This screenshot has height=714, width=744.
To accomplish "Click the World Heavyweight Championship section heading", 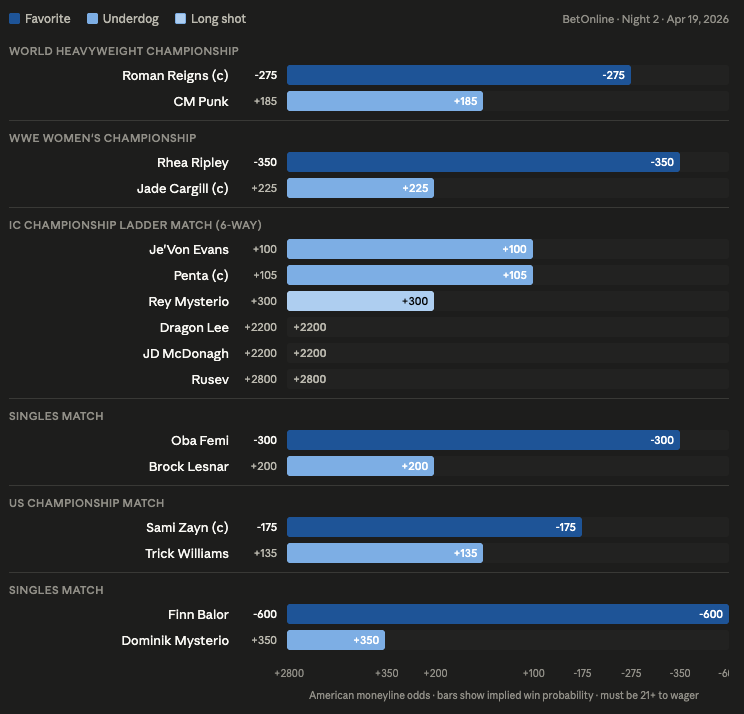I will point(123,51).
